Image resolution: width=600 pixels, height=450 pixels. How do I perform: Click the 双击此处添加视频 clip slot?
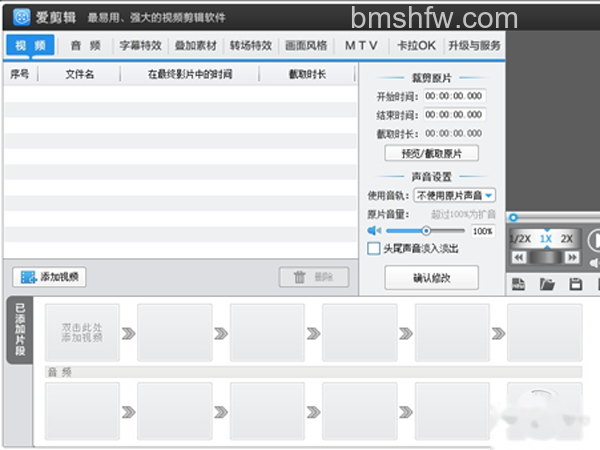point(82,333)
